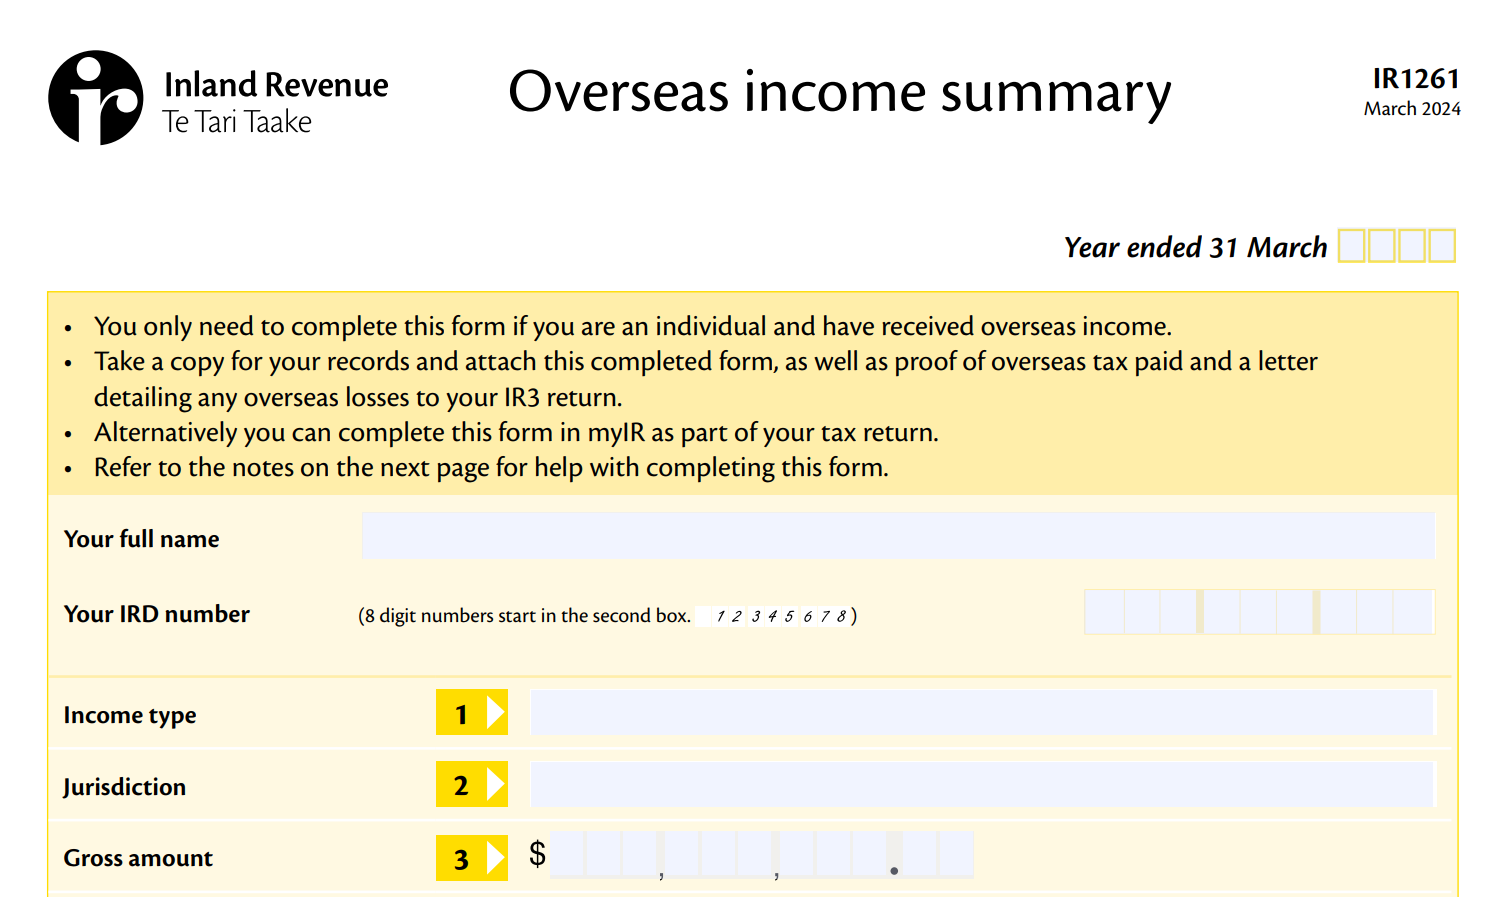Click the 'March 2024' date text
The image size is (1486, 897).
[1412, 109]
